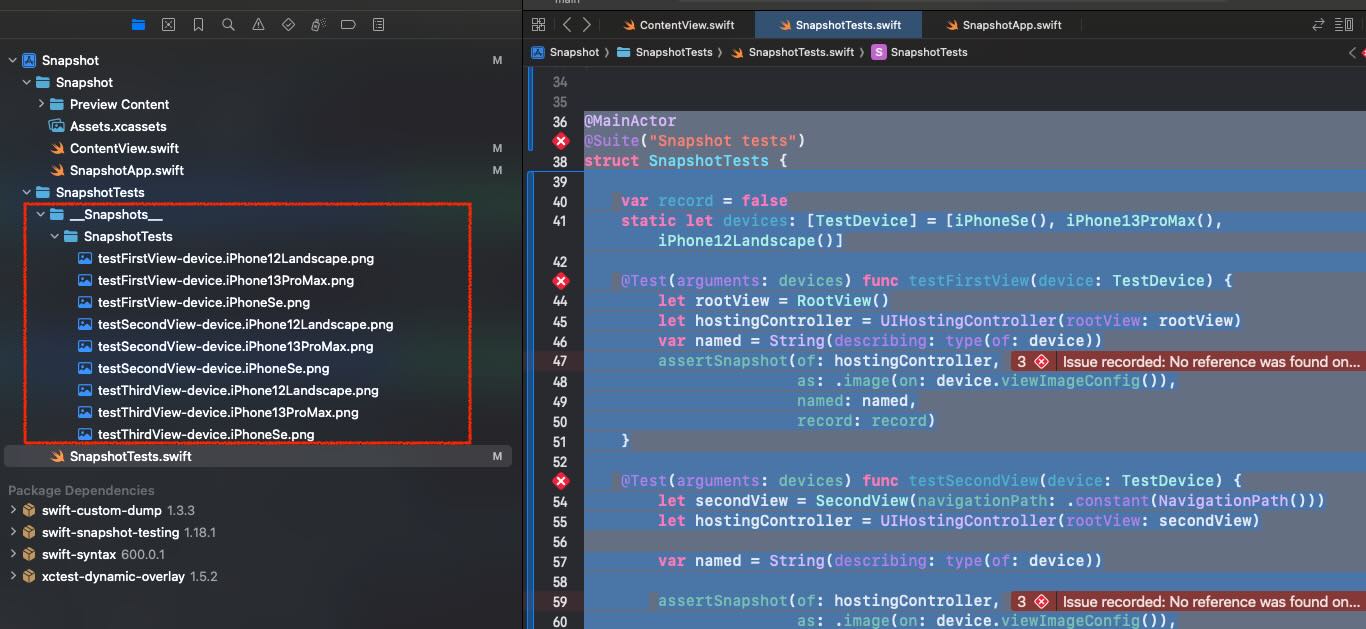Viewport: 1366px width, 629px height.
Task: Open the Report navigator icon
Action: click(378, 24)
